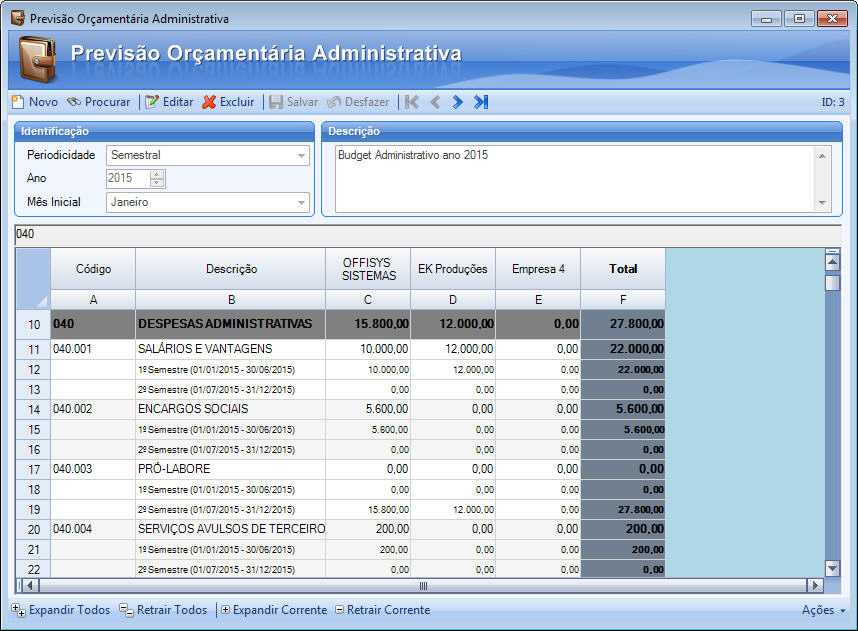858x631 pixels.
Task: Click the 040 formula bar field
Action: [x=428, y=234]
